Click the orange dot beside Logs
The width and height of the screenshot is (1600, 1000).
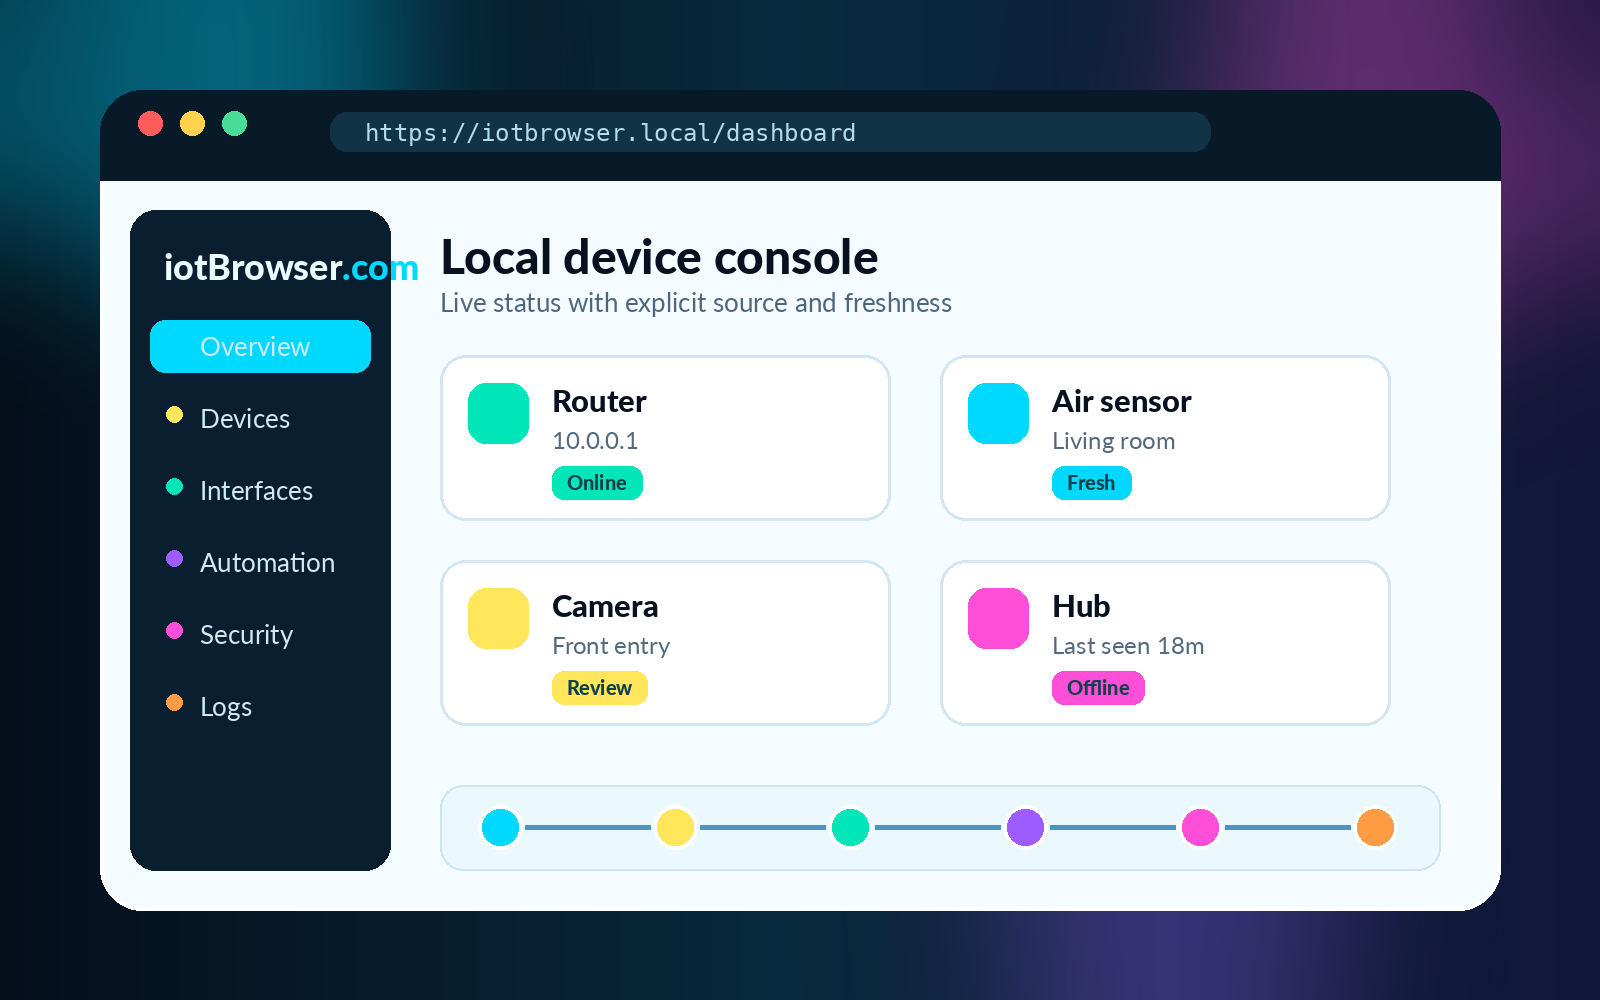point(174,702)
